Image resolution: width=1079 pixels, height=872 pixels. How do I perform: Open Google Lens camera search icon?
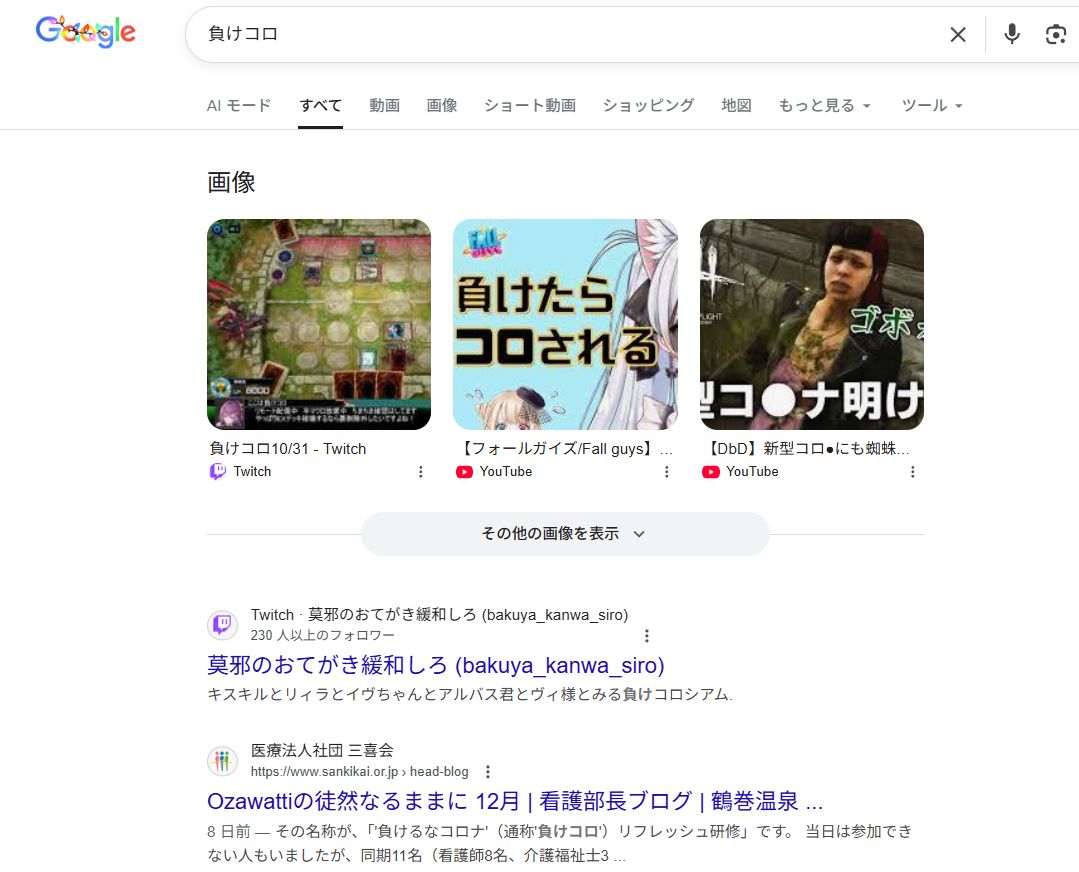click(1056, 34)
